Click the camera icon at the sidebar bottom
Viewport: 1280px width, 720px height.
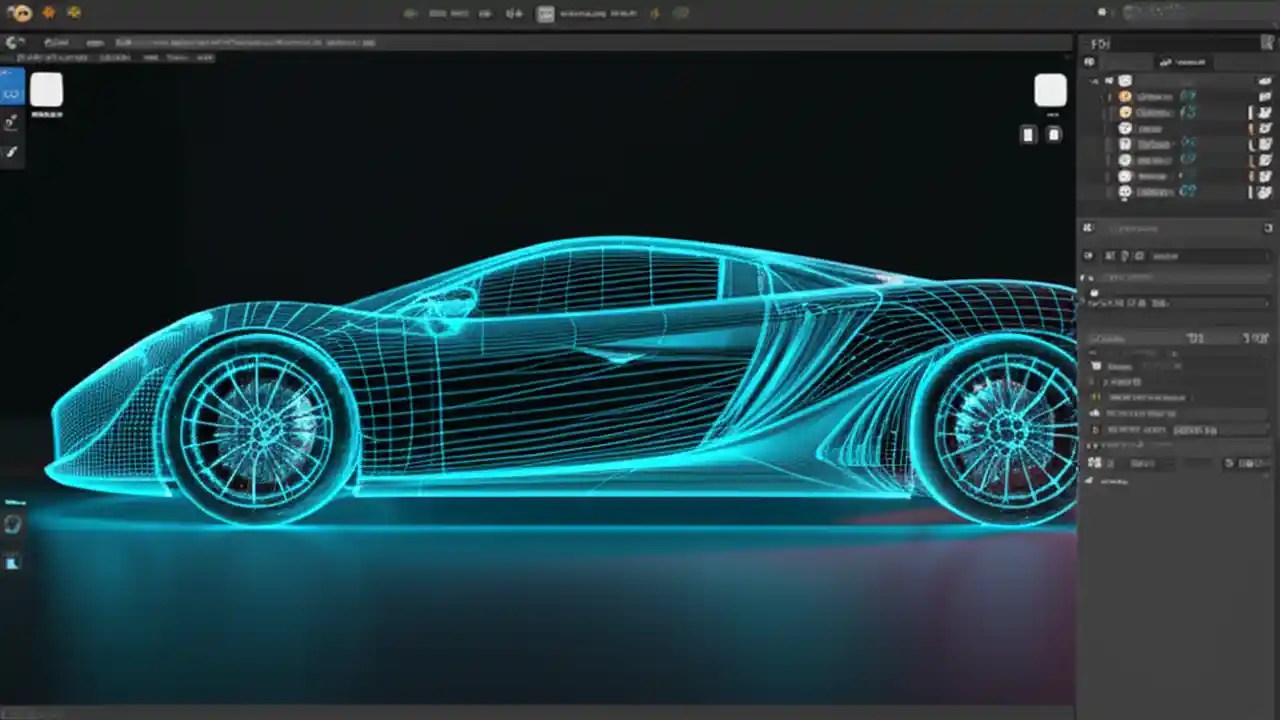[13, 523]
